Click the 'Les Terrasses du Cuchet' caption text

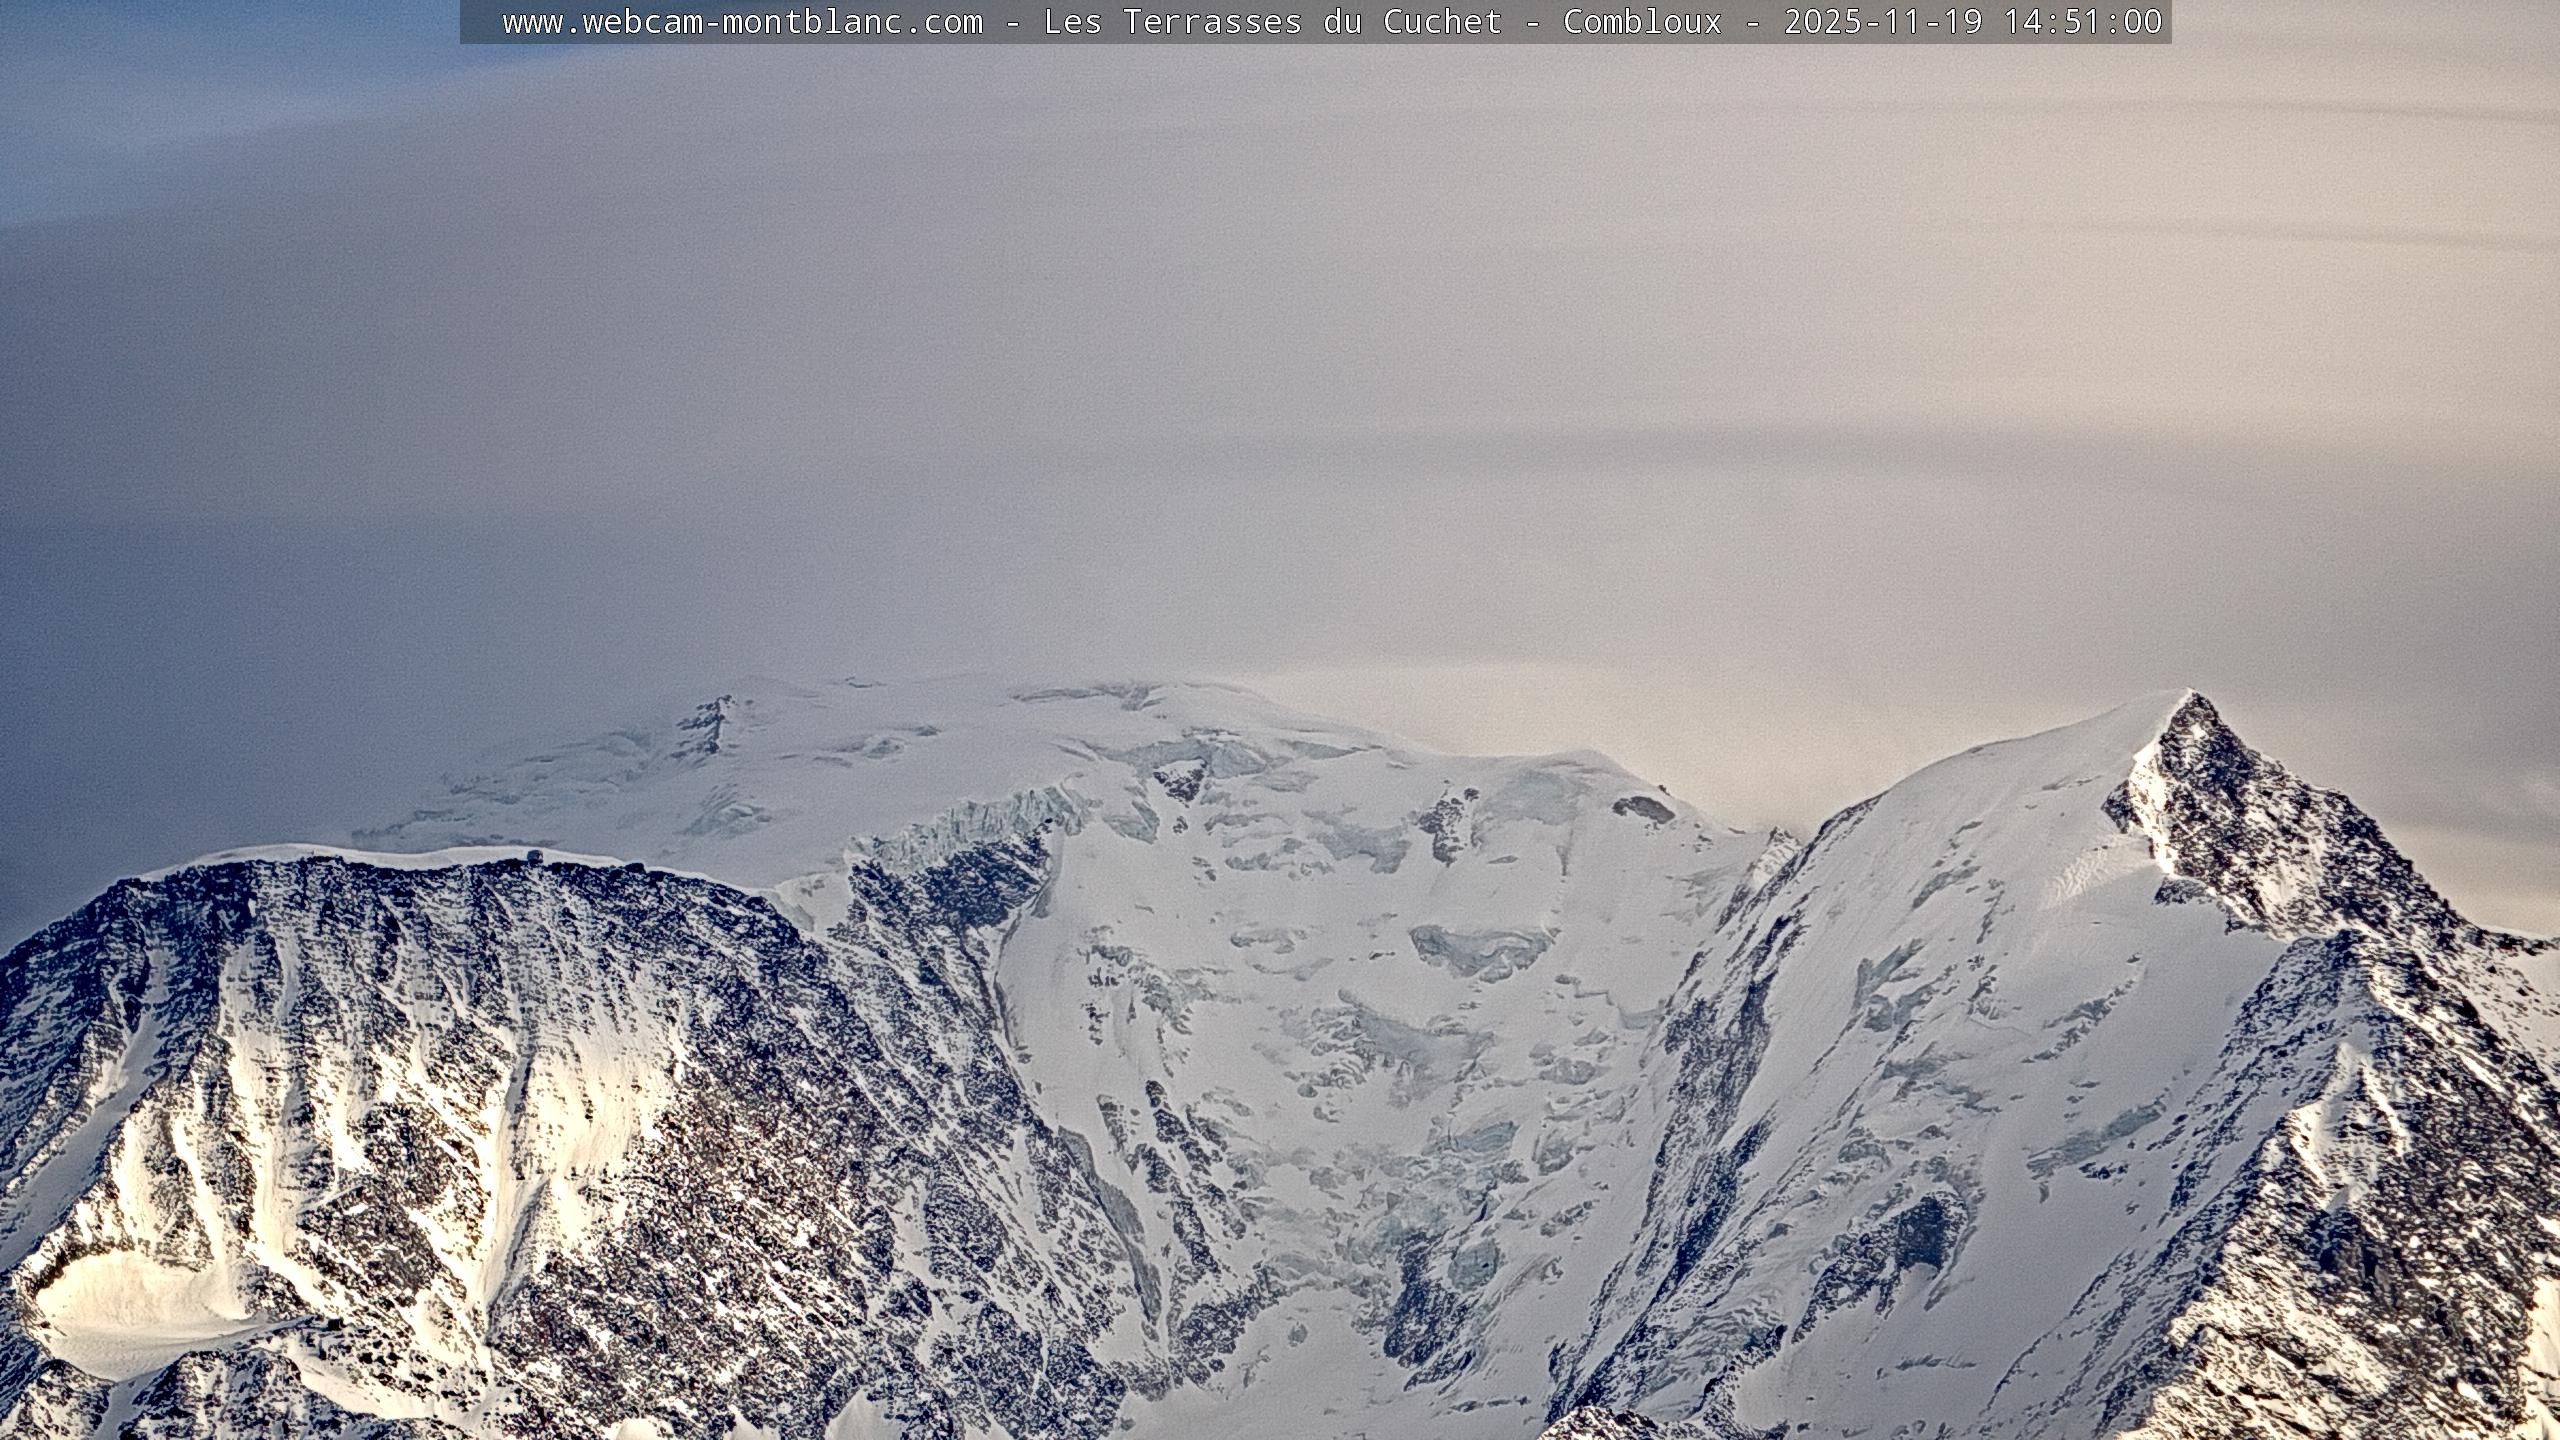click(1272, 22)
